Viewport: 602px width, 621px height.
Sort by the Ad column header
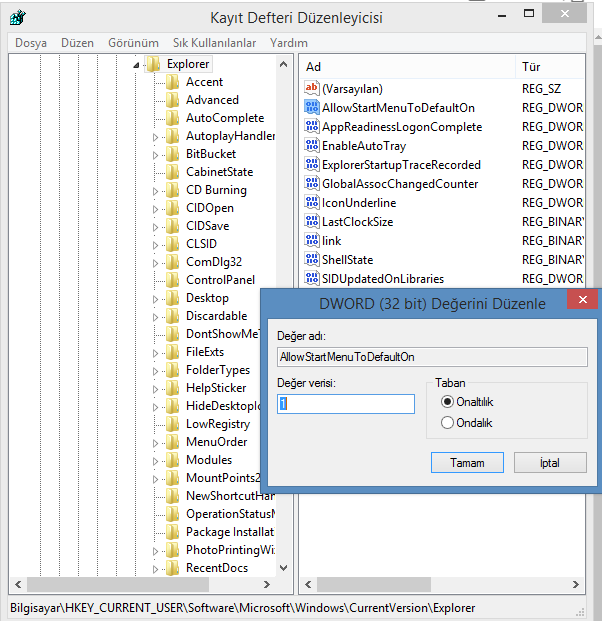tap(407, 67)
